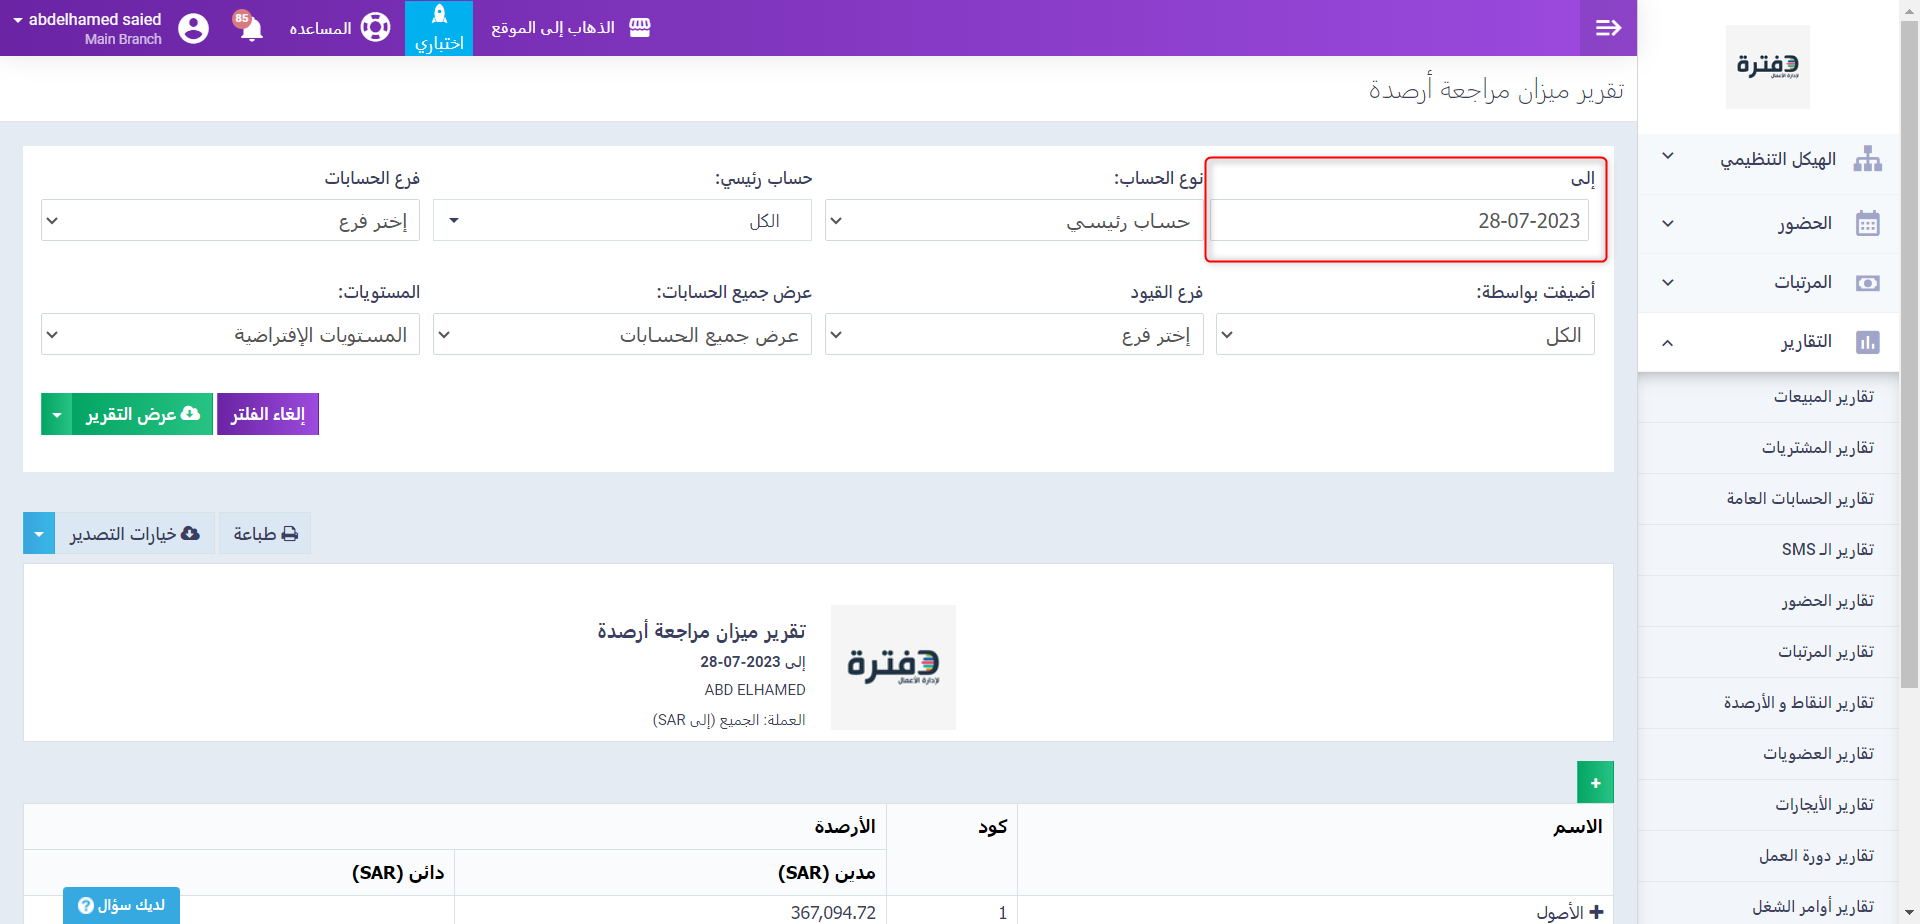Click the ABD ELHAMED text in report header
Viewport: 1920px width, 924px height.
tap(755, 690)
